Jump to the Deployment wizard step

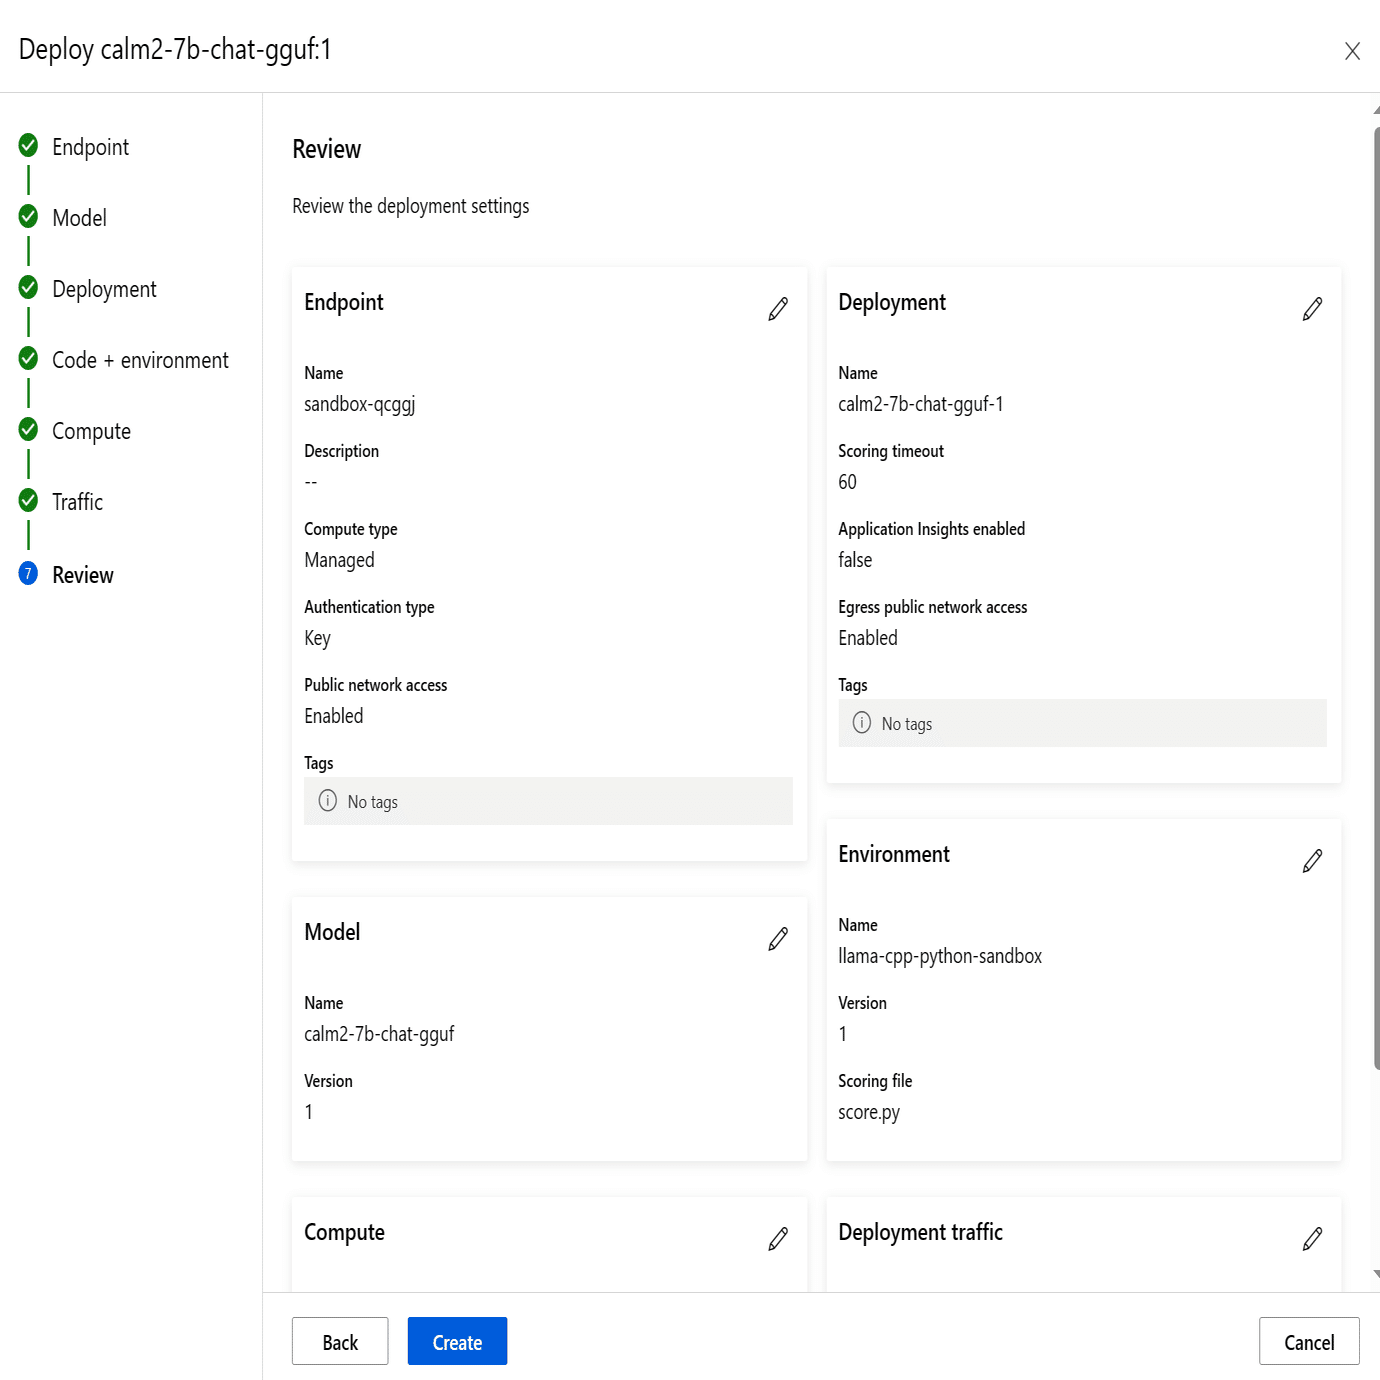pyautogui.click(x=104, y=289)
